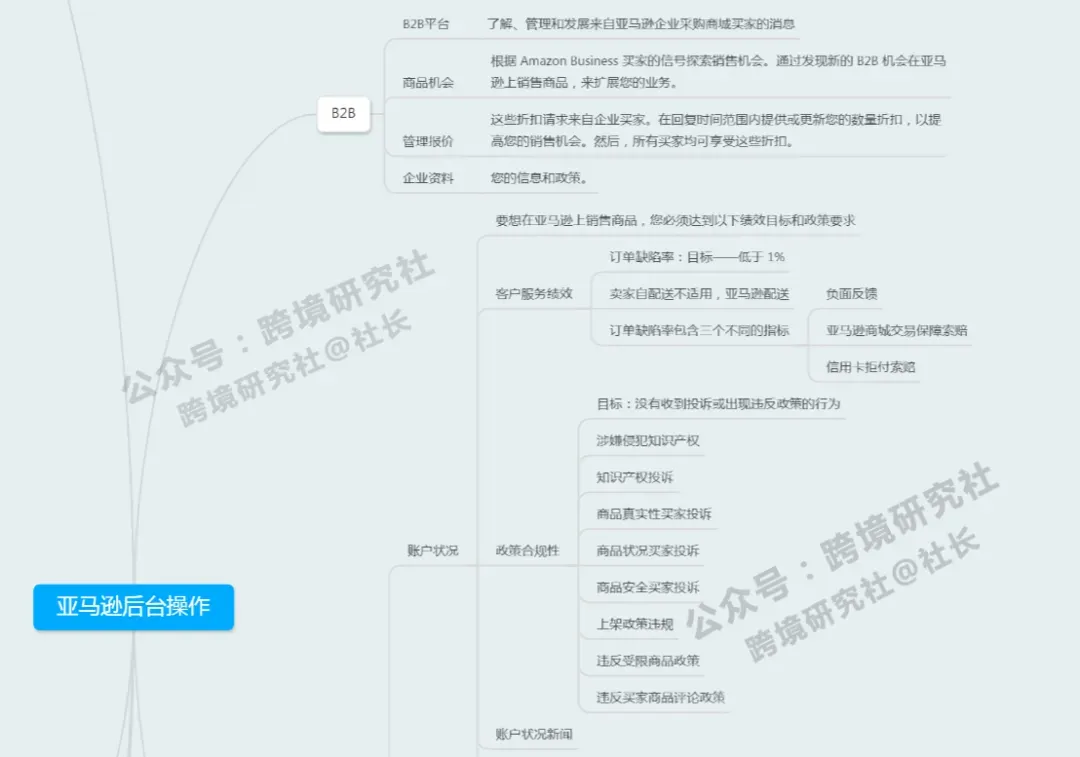The width and height of the screenshot is (1080, 757).
Task: Select the 上架政策违规 node
Action: pos(634,624)
